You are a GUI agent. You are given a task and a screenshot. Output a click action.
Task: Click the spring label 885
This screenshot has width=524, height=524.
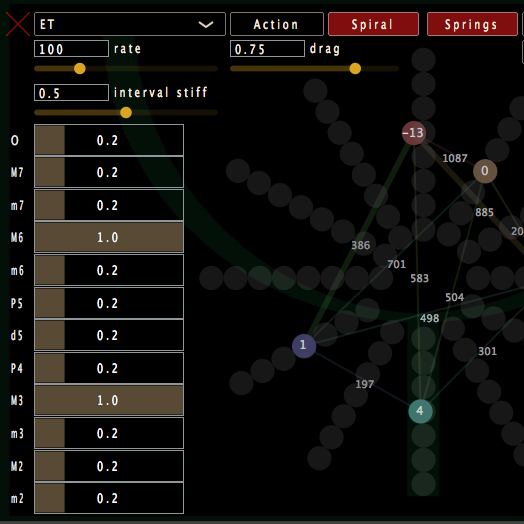coord(484,212)
